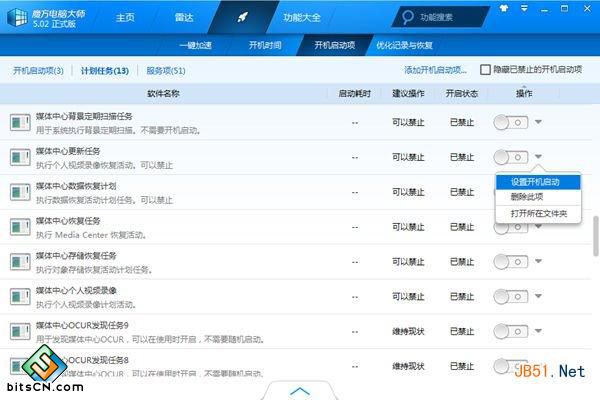Image resolution: width=600 pixels, height=400 pixels.
Task: Click icon of 媒体中心恢复任务
Action: click(20, 227)
